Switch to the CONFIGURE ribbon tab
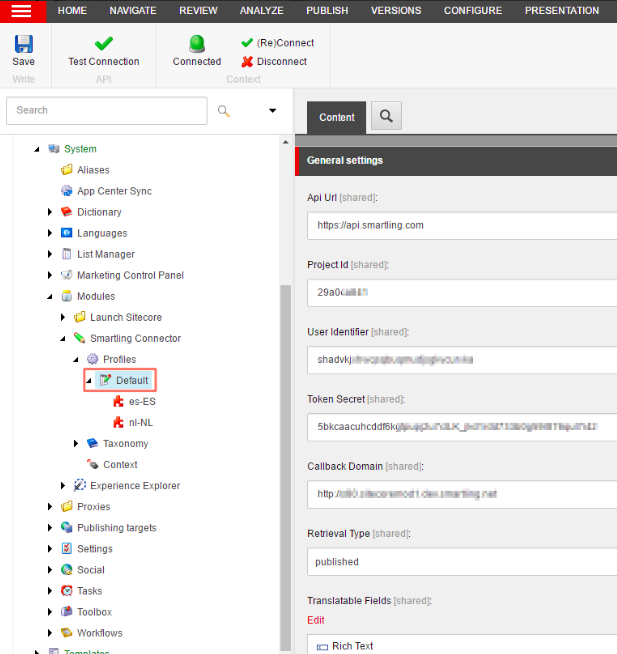 click(472, 11)
